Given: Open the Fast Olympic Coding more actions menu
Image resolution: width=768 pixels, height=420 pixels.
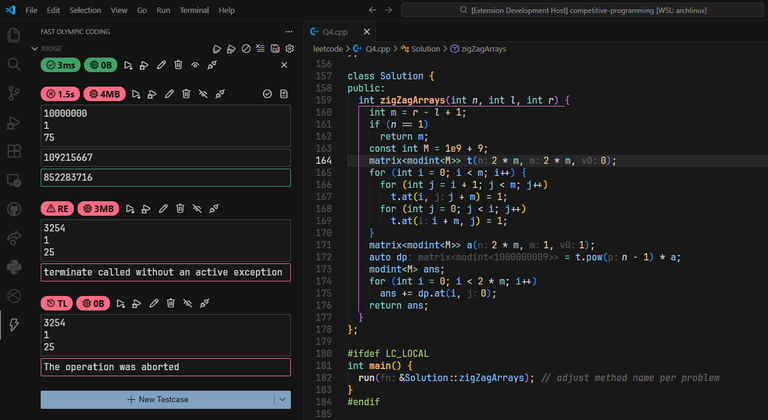Looking at the screenshot, I should [x=289, y=31].
